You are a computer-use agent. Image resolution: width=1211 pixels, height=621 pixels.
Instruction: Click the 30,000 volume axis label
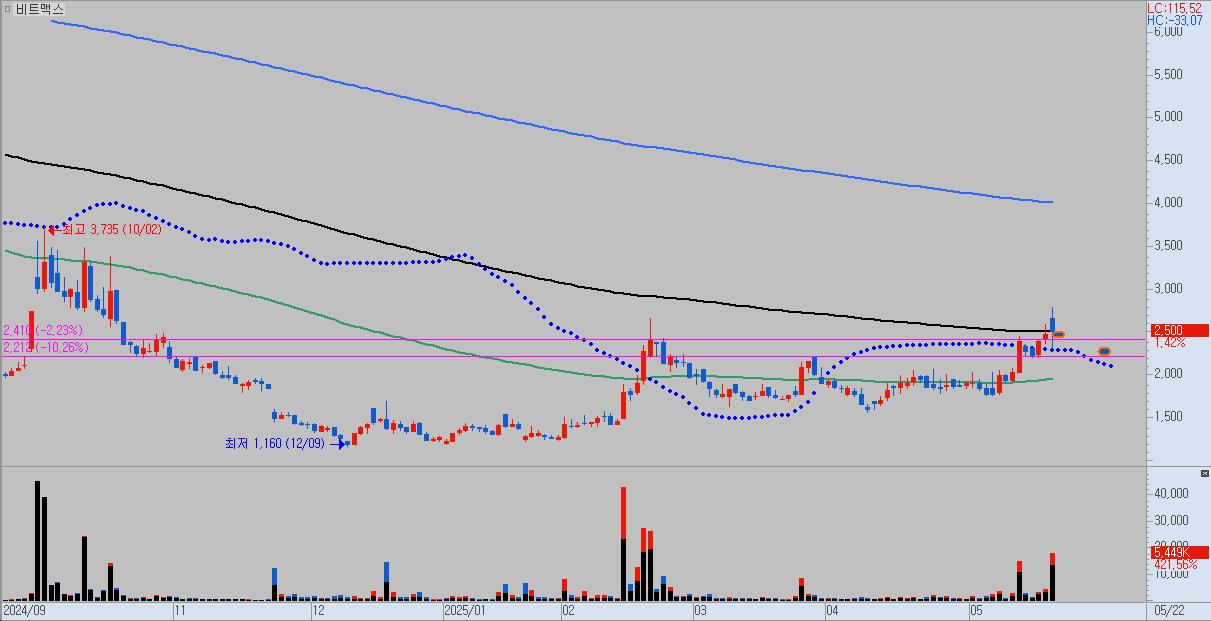[1171, 521]
